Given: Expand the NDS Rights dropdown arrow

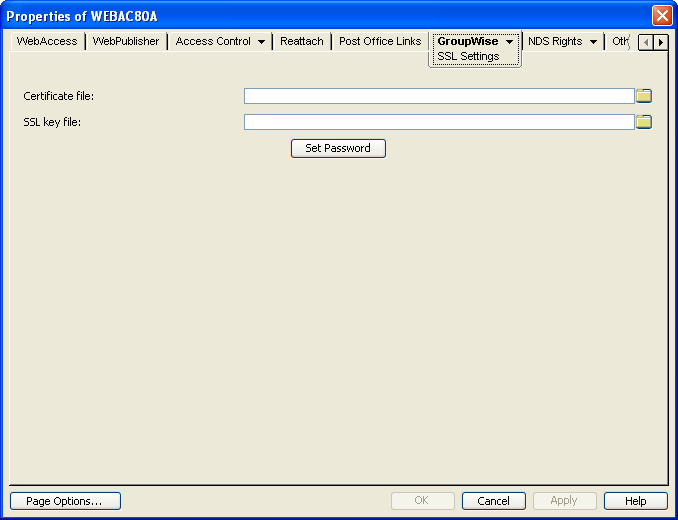Looking at the screenshot, I should [x=594, y=42].
